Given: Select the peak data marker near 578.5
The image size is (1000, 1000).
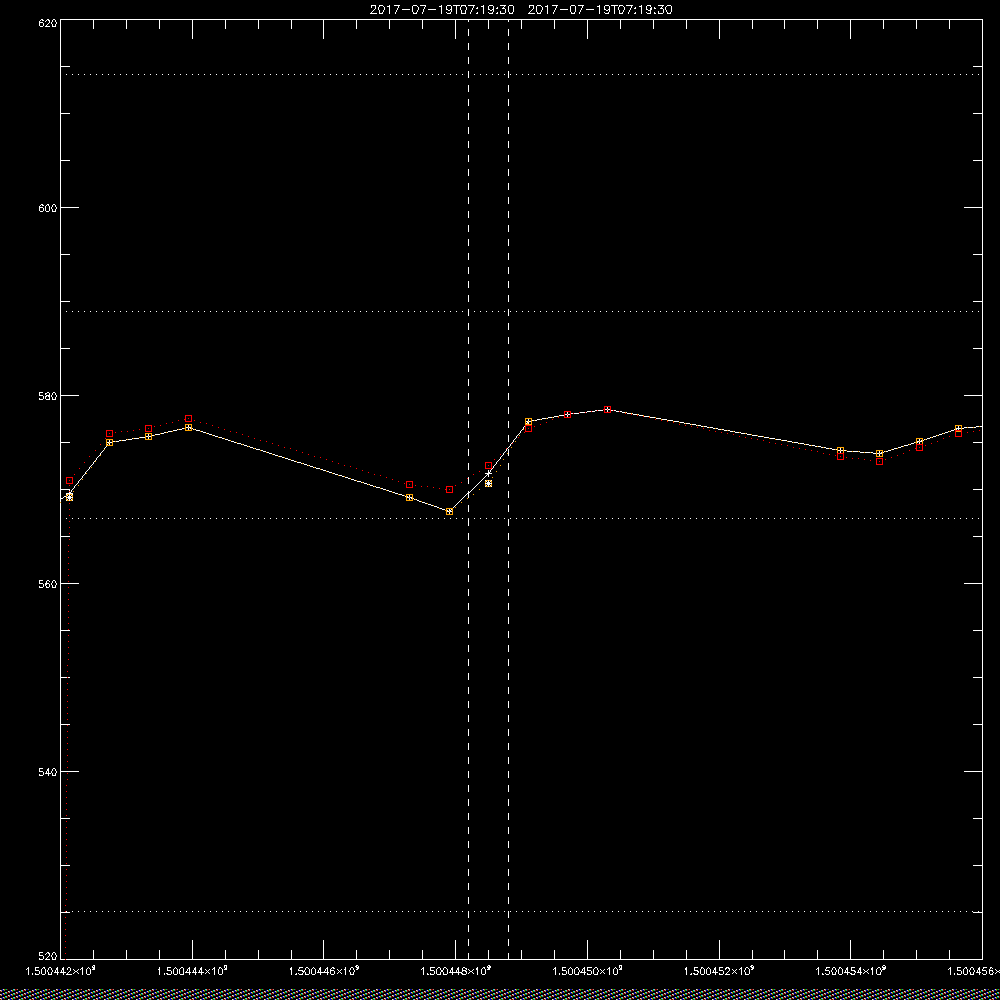Looking at the screenshot, I should 608,409.
